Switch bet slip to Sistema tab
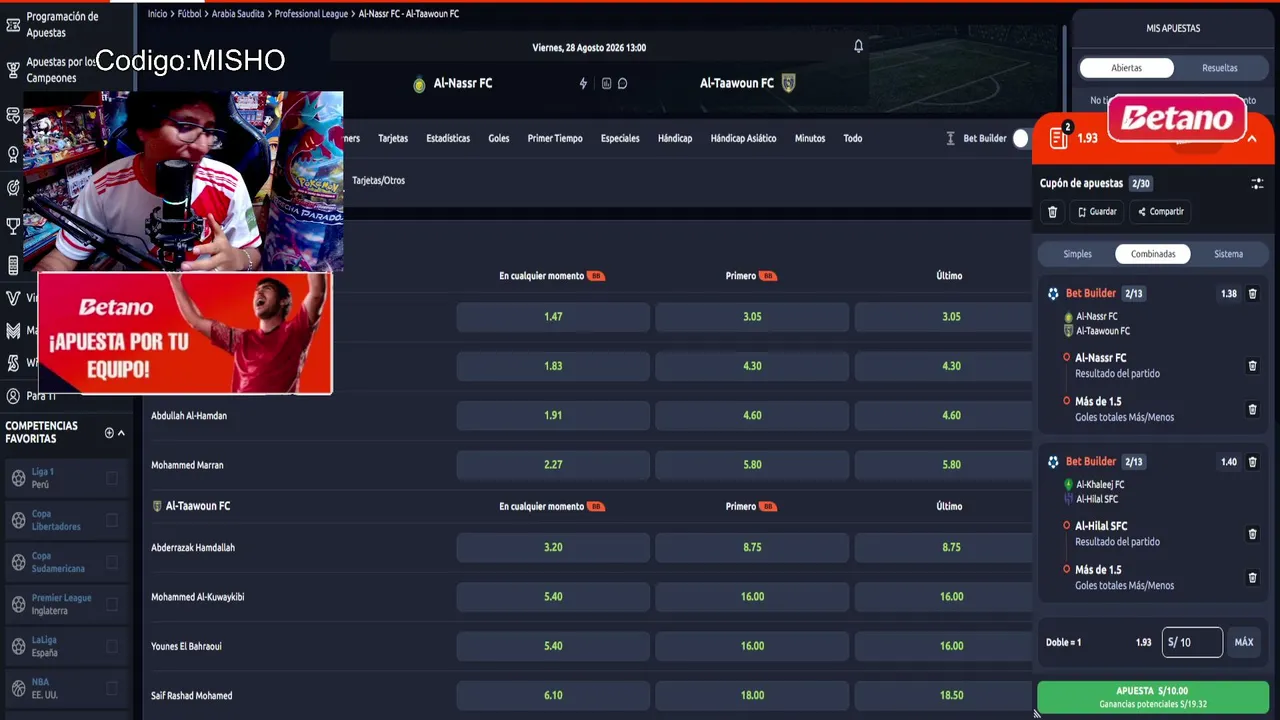 (x=1228, y=254)
